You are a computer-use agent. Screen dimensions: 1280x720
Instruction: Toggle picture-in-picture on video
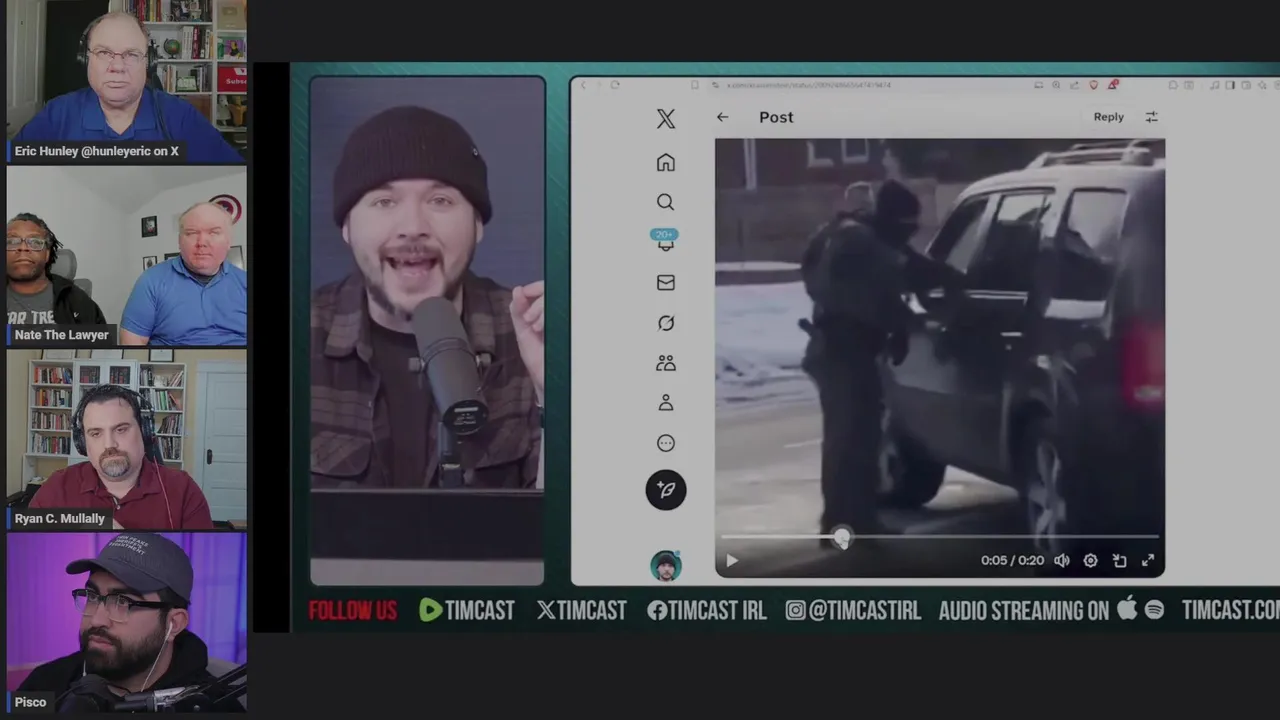tap(1120, 561)
